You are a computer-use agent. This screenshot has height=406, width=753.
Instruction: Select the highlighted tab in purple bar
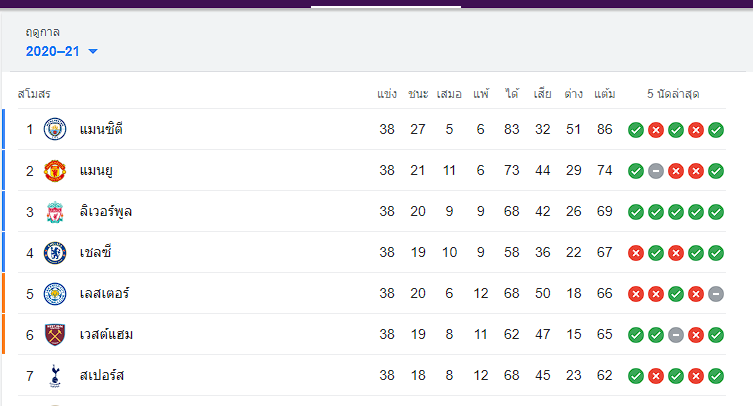[x=386, y=4]
